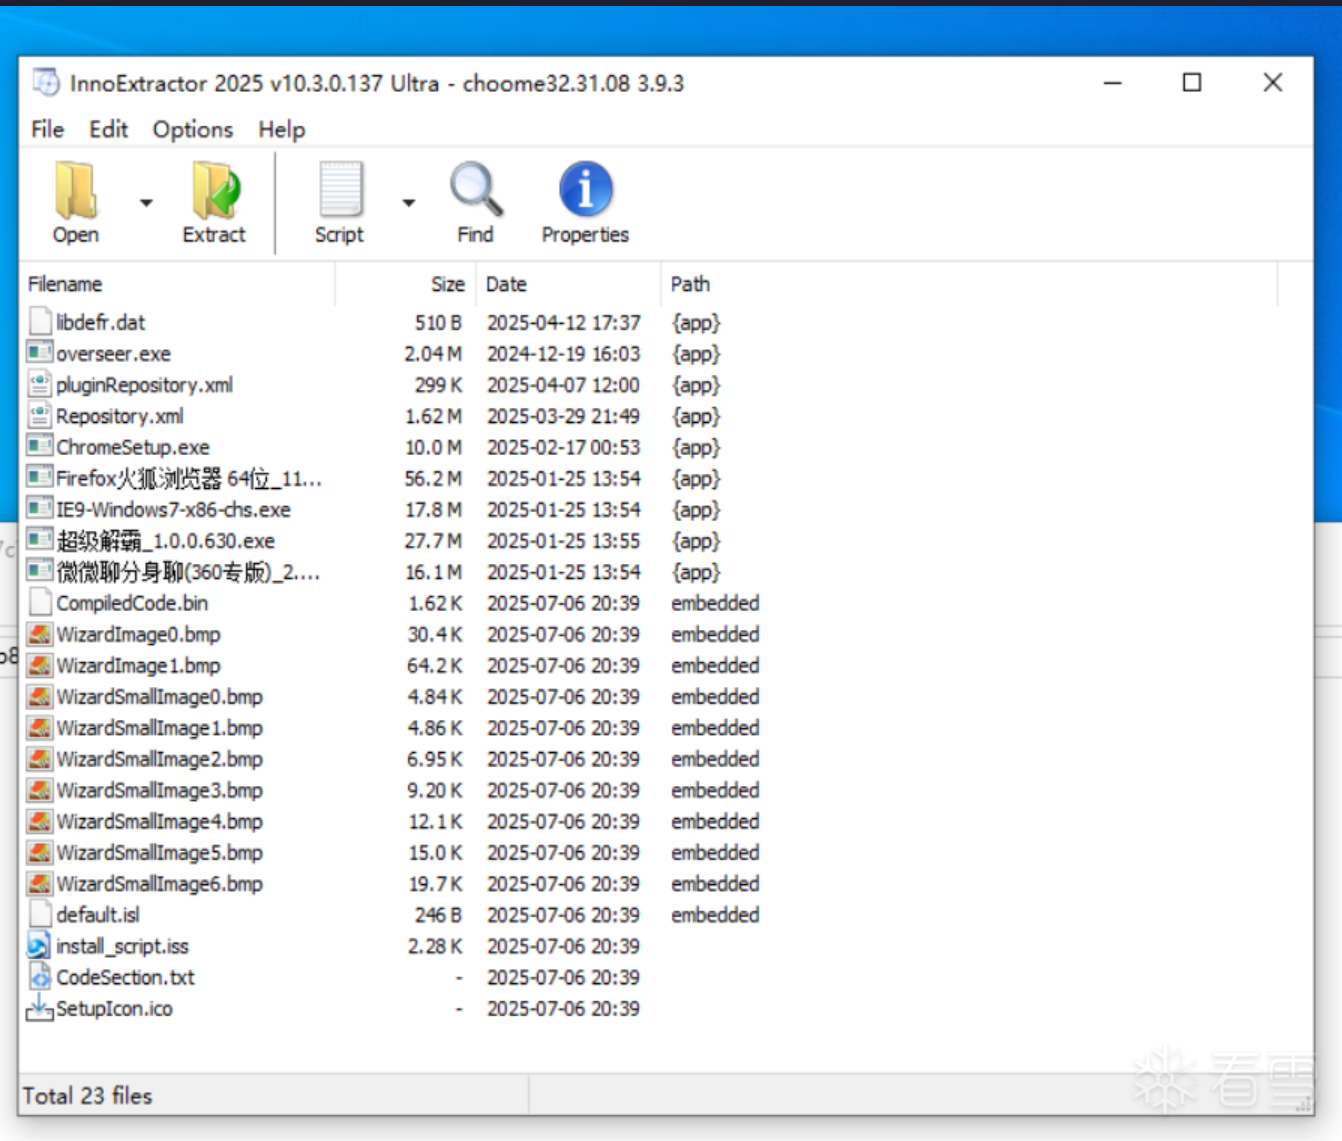The width and height of the screenshot is (1342, 1141).
Task: Select the 微微聊分身聊(360专版) file name
Action: (x=188, y=572)
